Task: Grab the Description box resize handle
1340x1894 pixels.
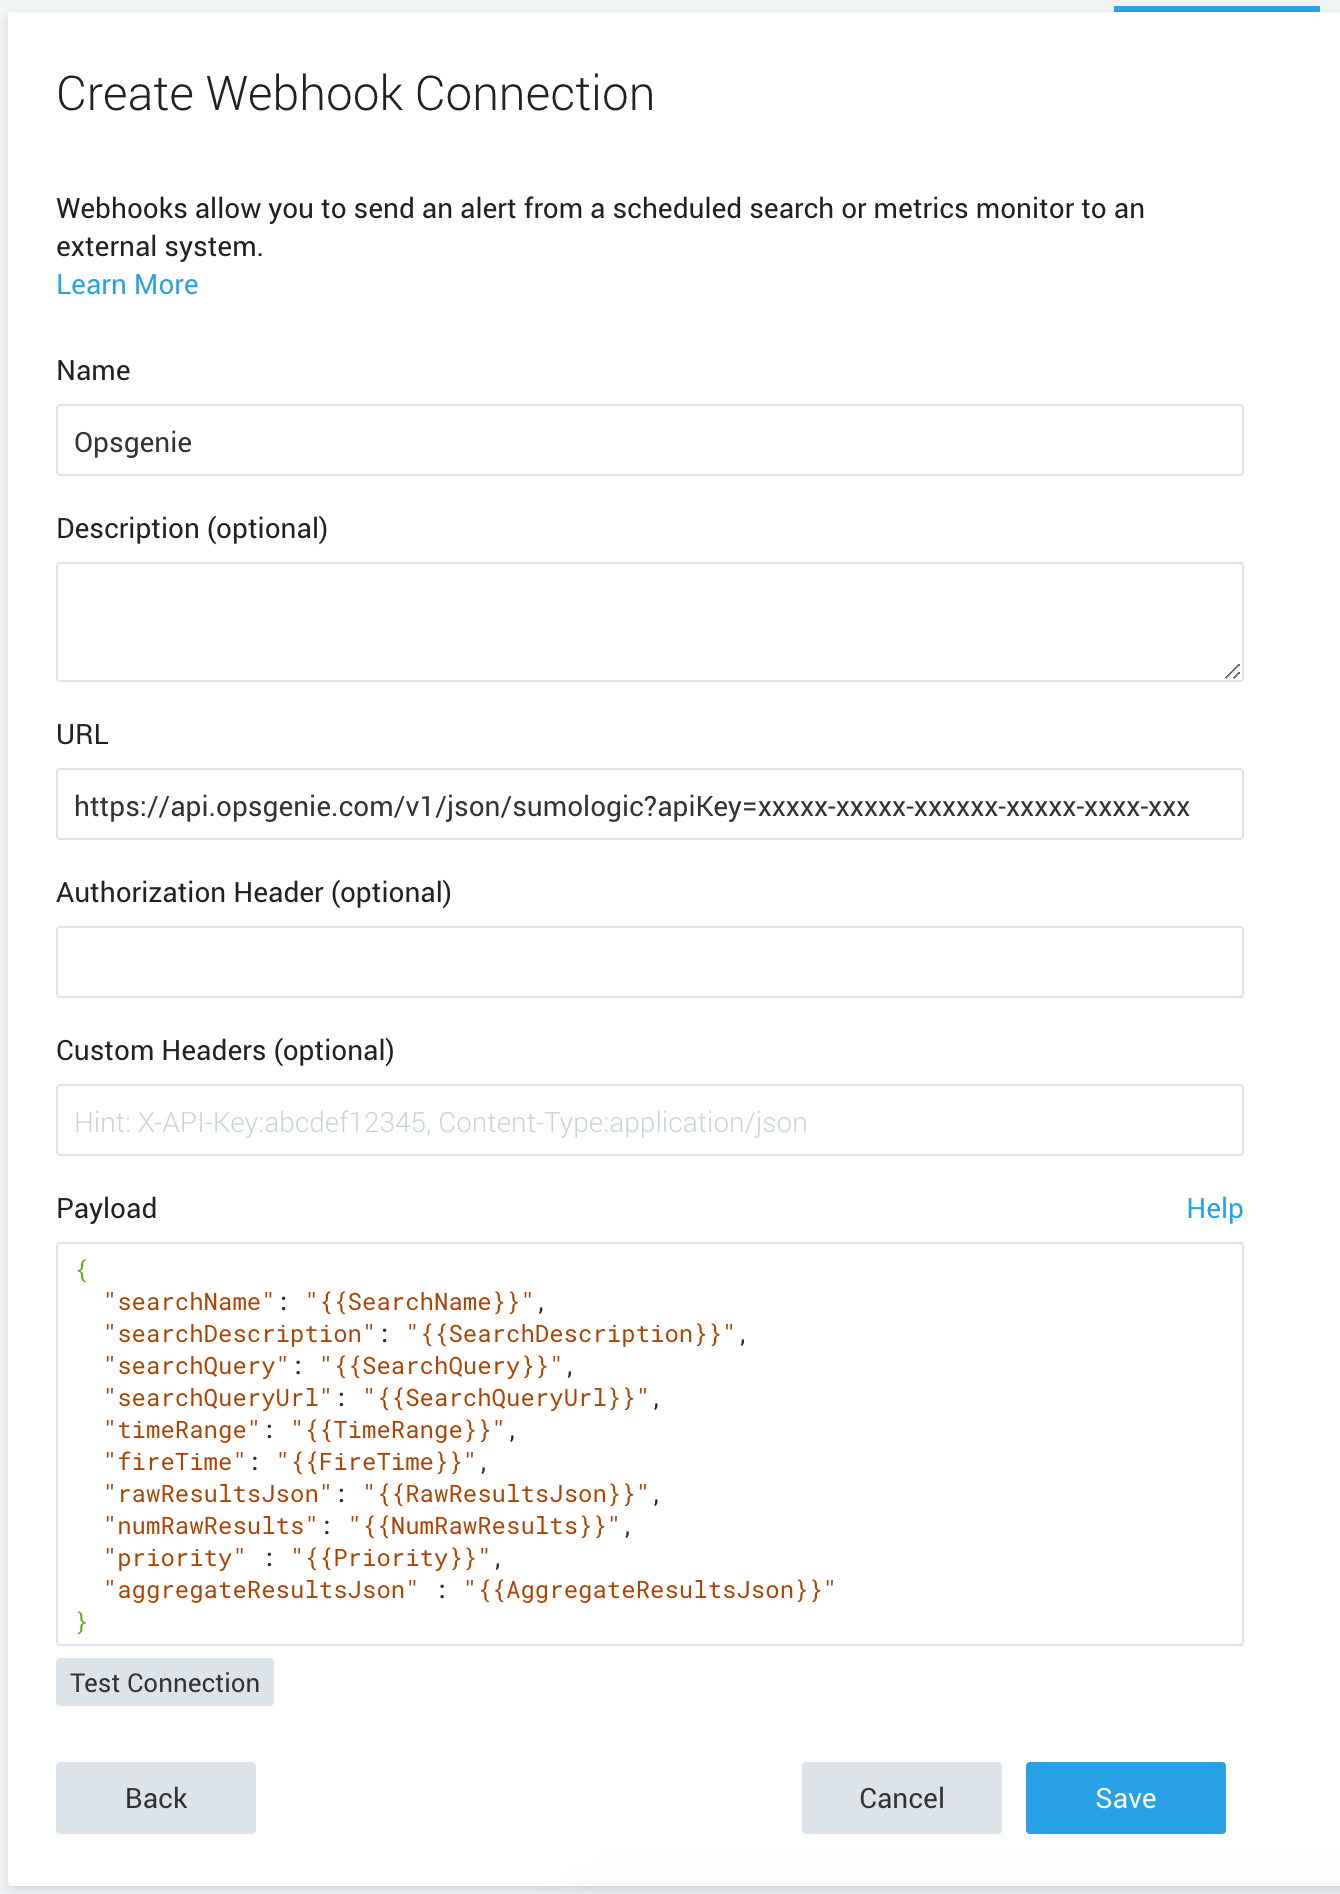Action: pos(1232,671)
